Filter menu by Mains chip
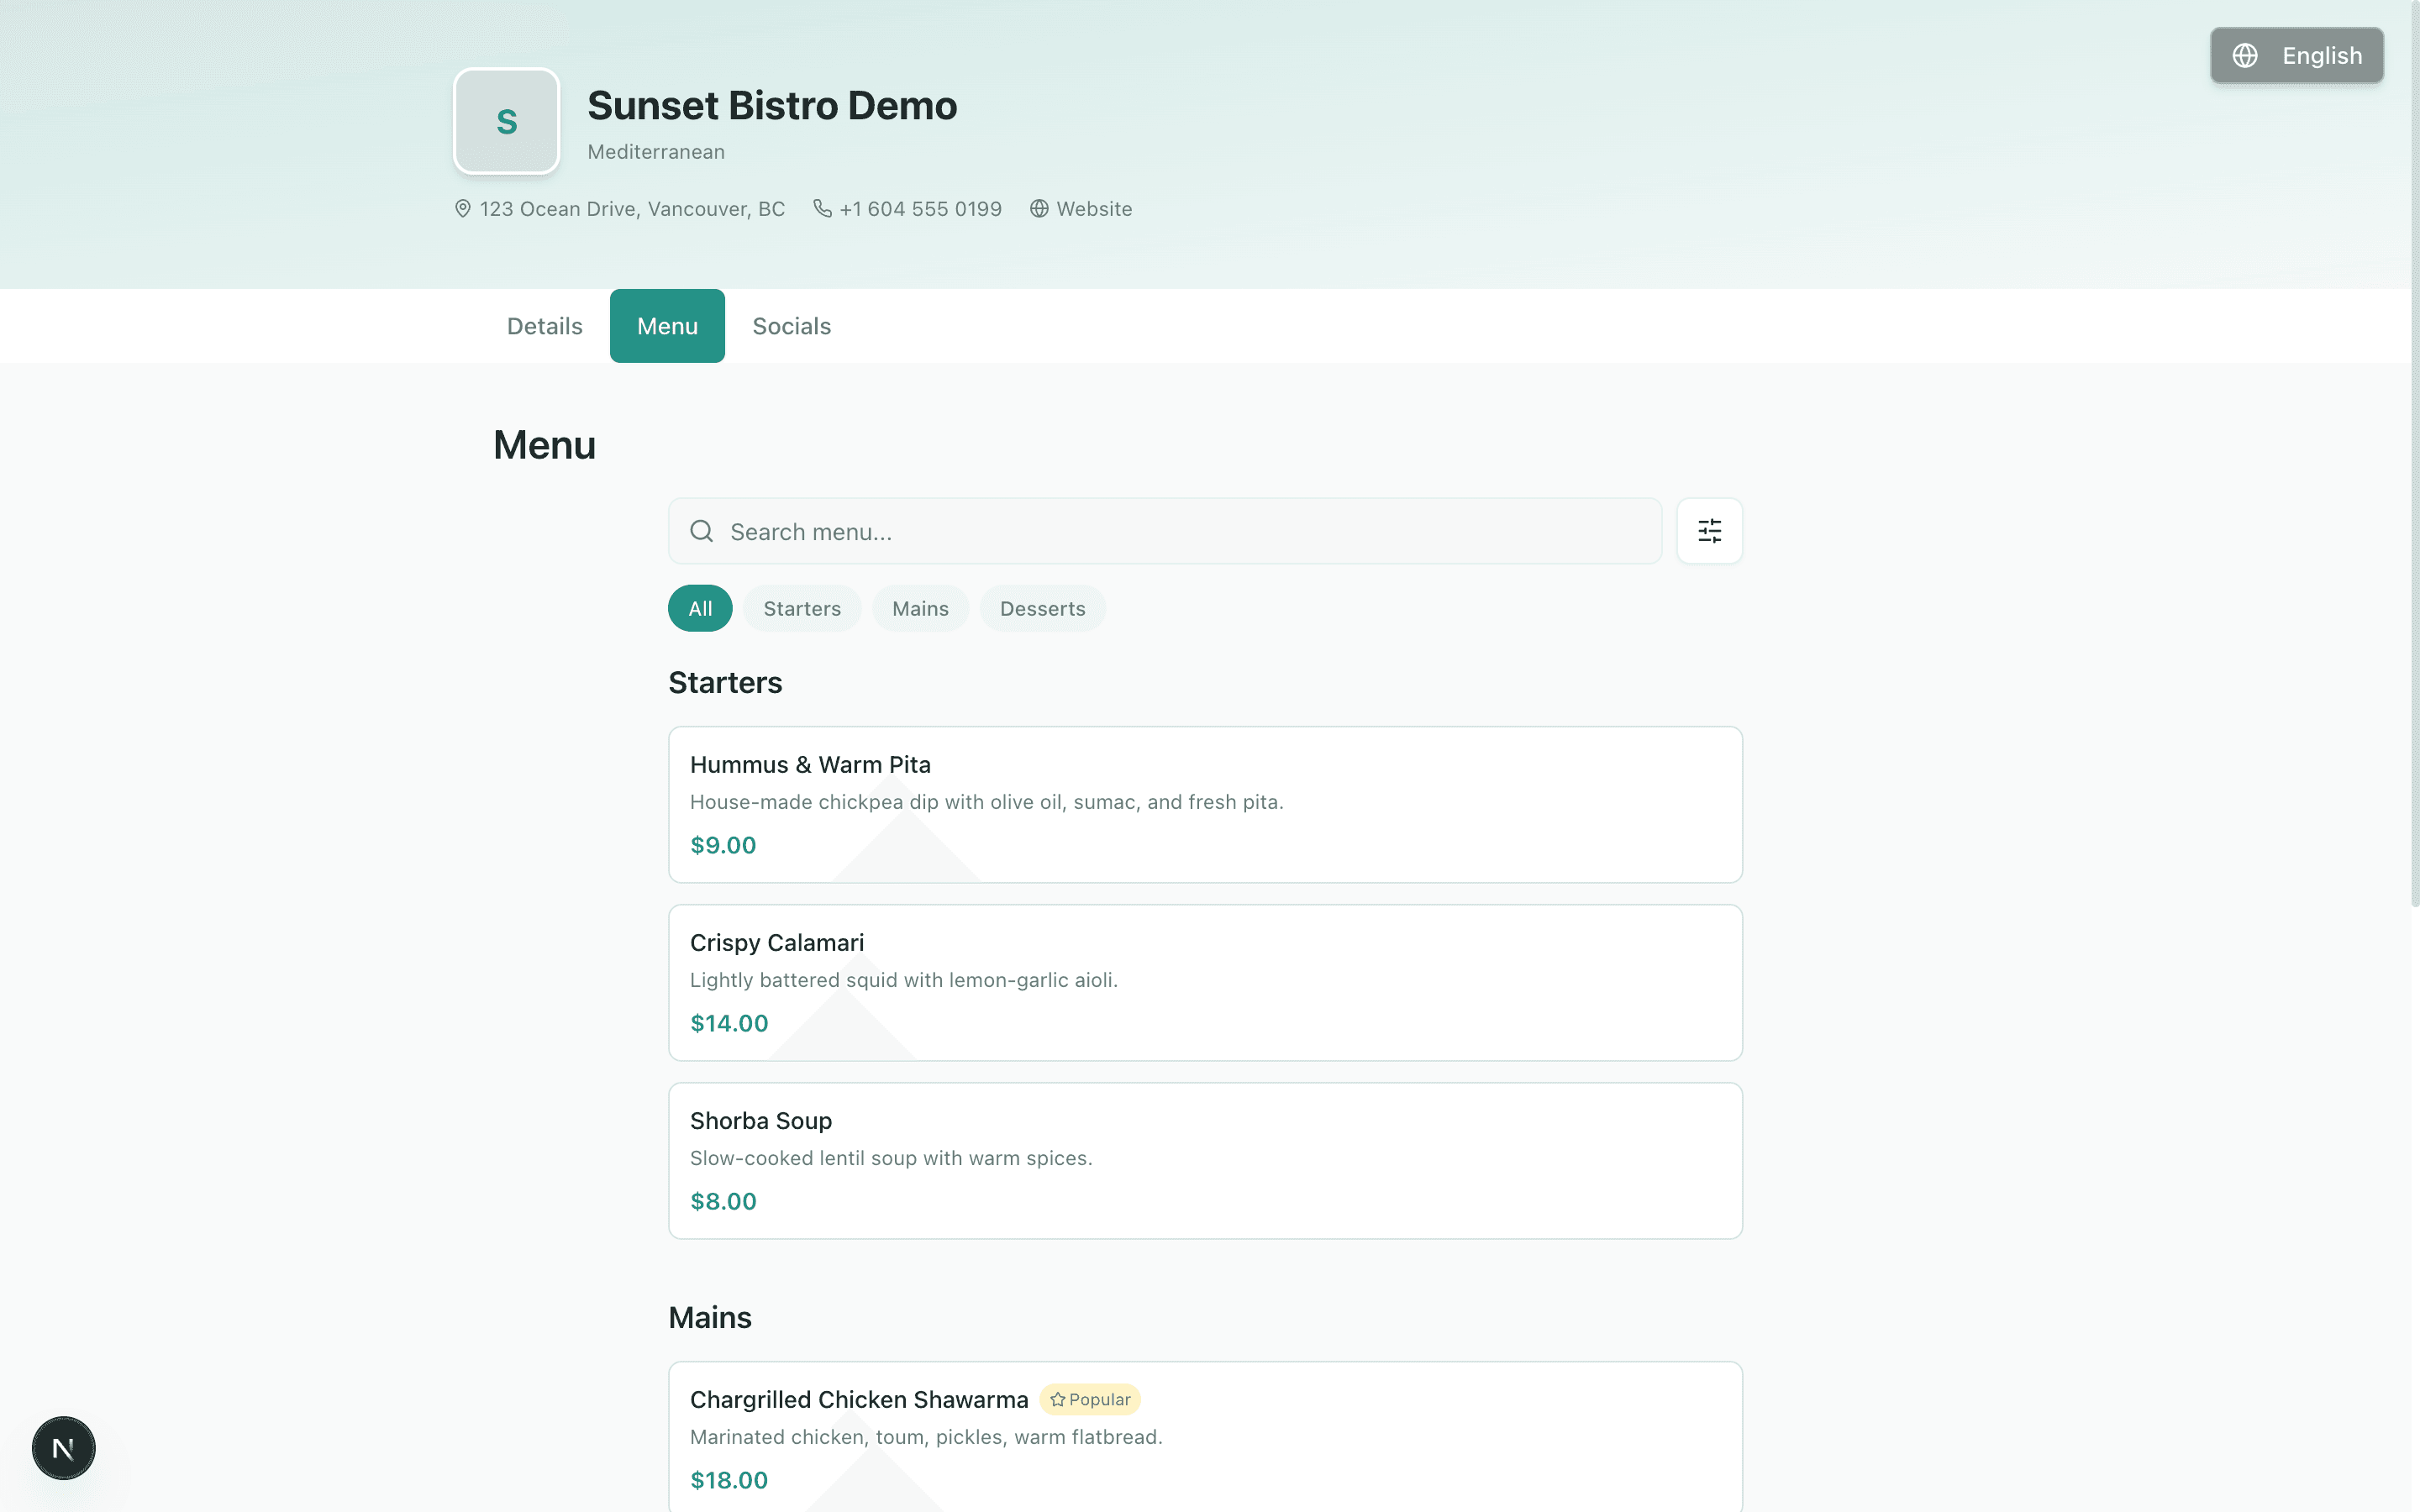The image size is (2420, 1512). (x=920, y=608)
